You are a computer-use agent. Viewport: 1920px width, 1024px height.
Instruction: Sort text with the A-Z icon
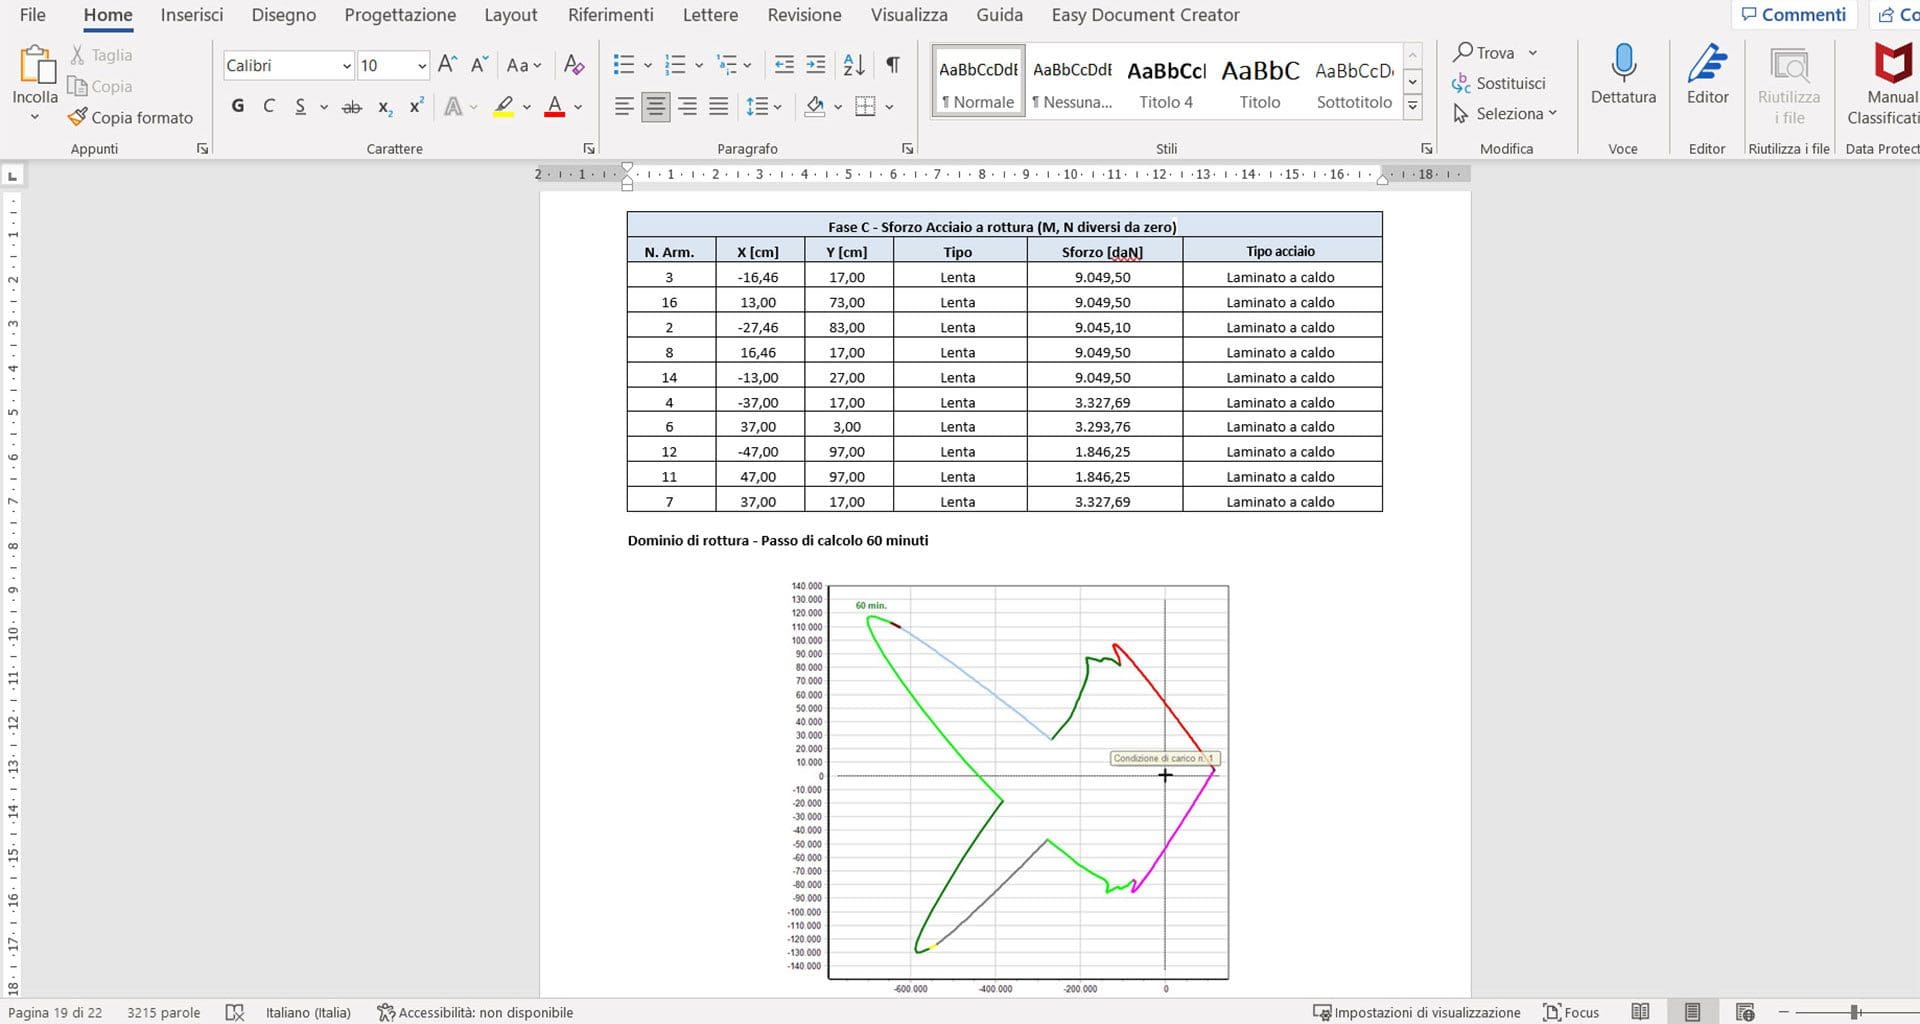click(853, 64)
